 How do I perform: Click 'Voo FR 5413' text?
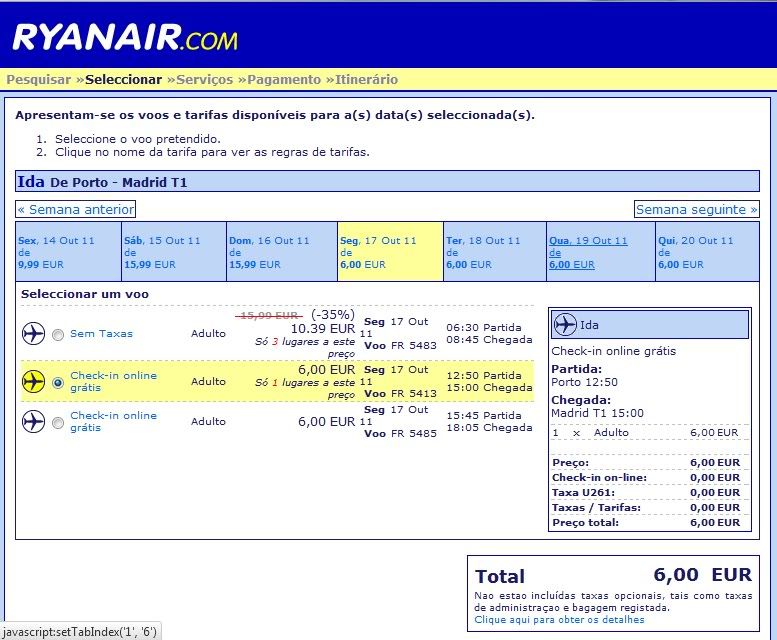[400, 394]
